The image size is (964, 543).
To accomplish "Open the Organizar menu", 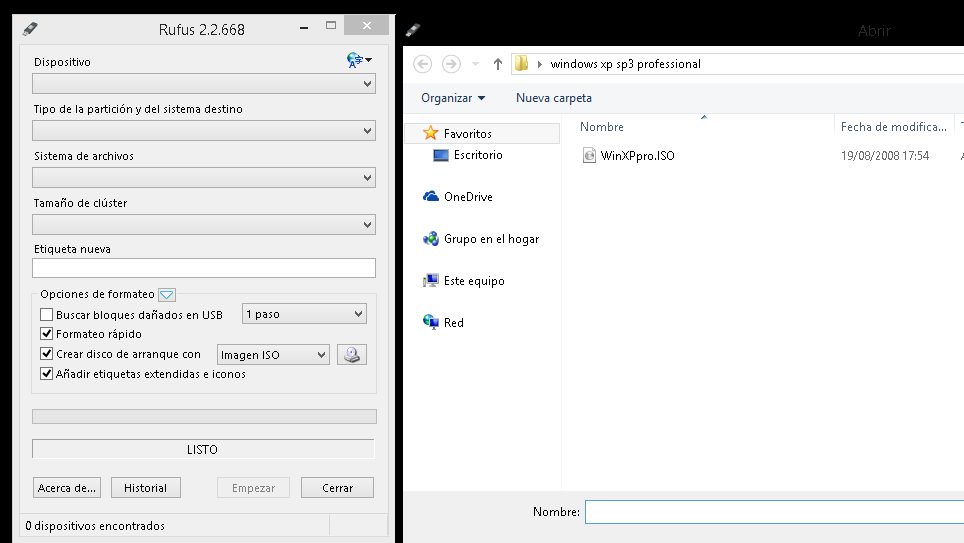I will (453, 98).
